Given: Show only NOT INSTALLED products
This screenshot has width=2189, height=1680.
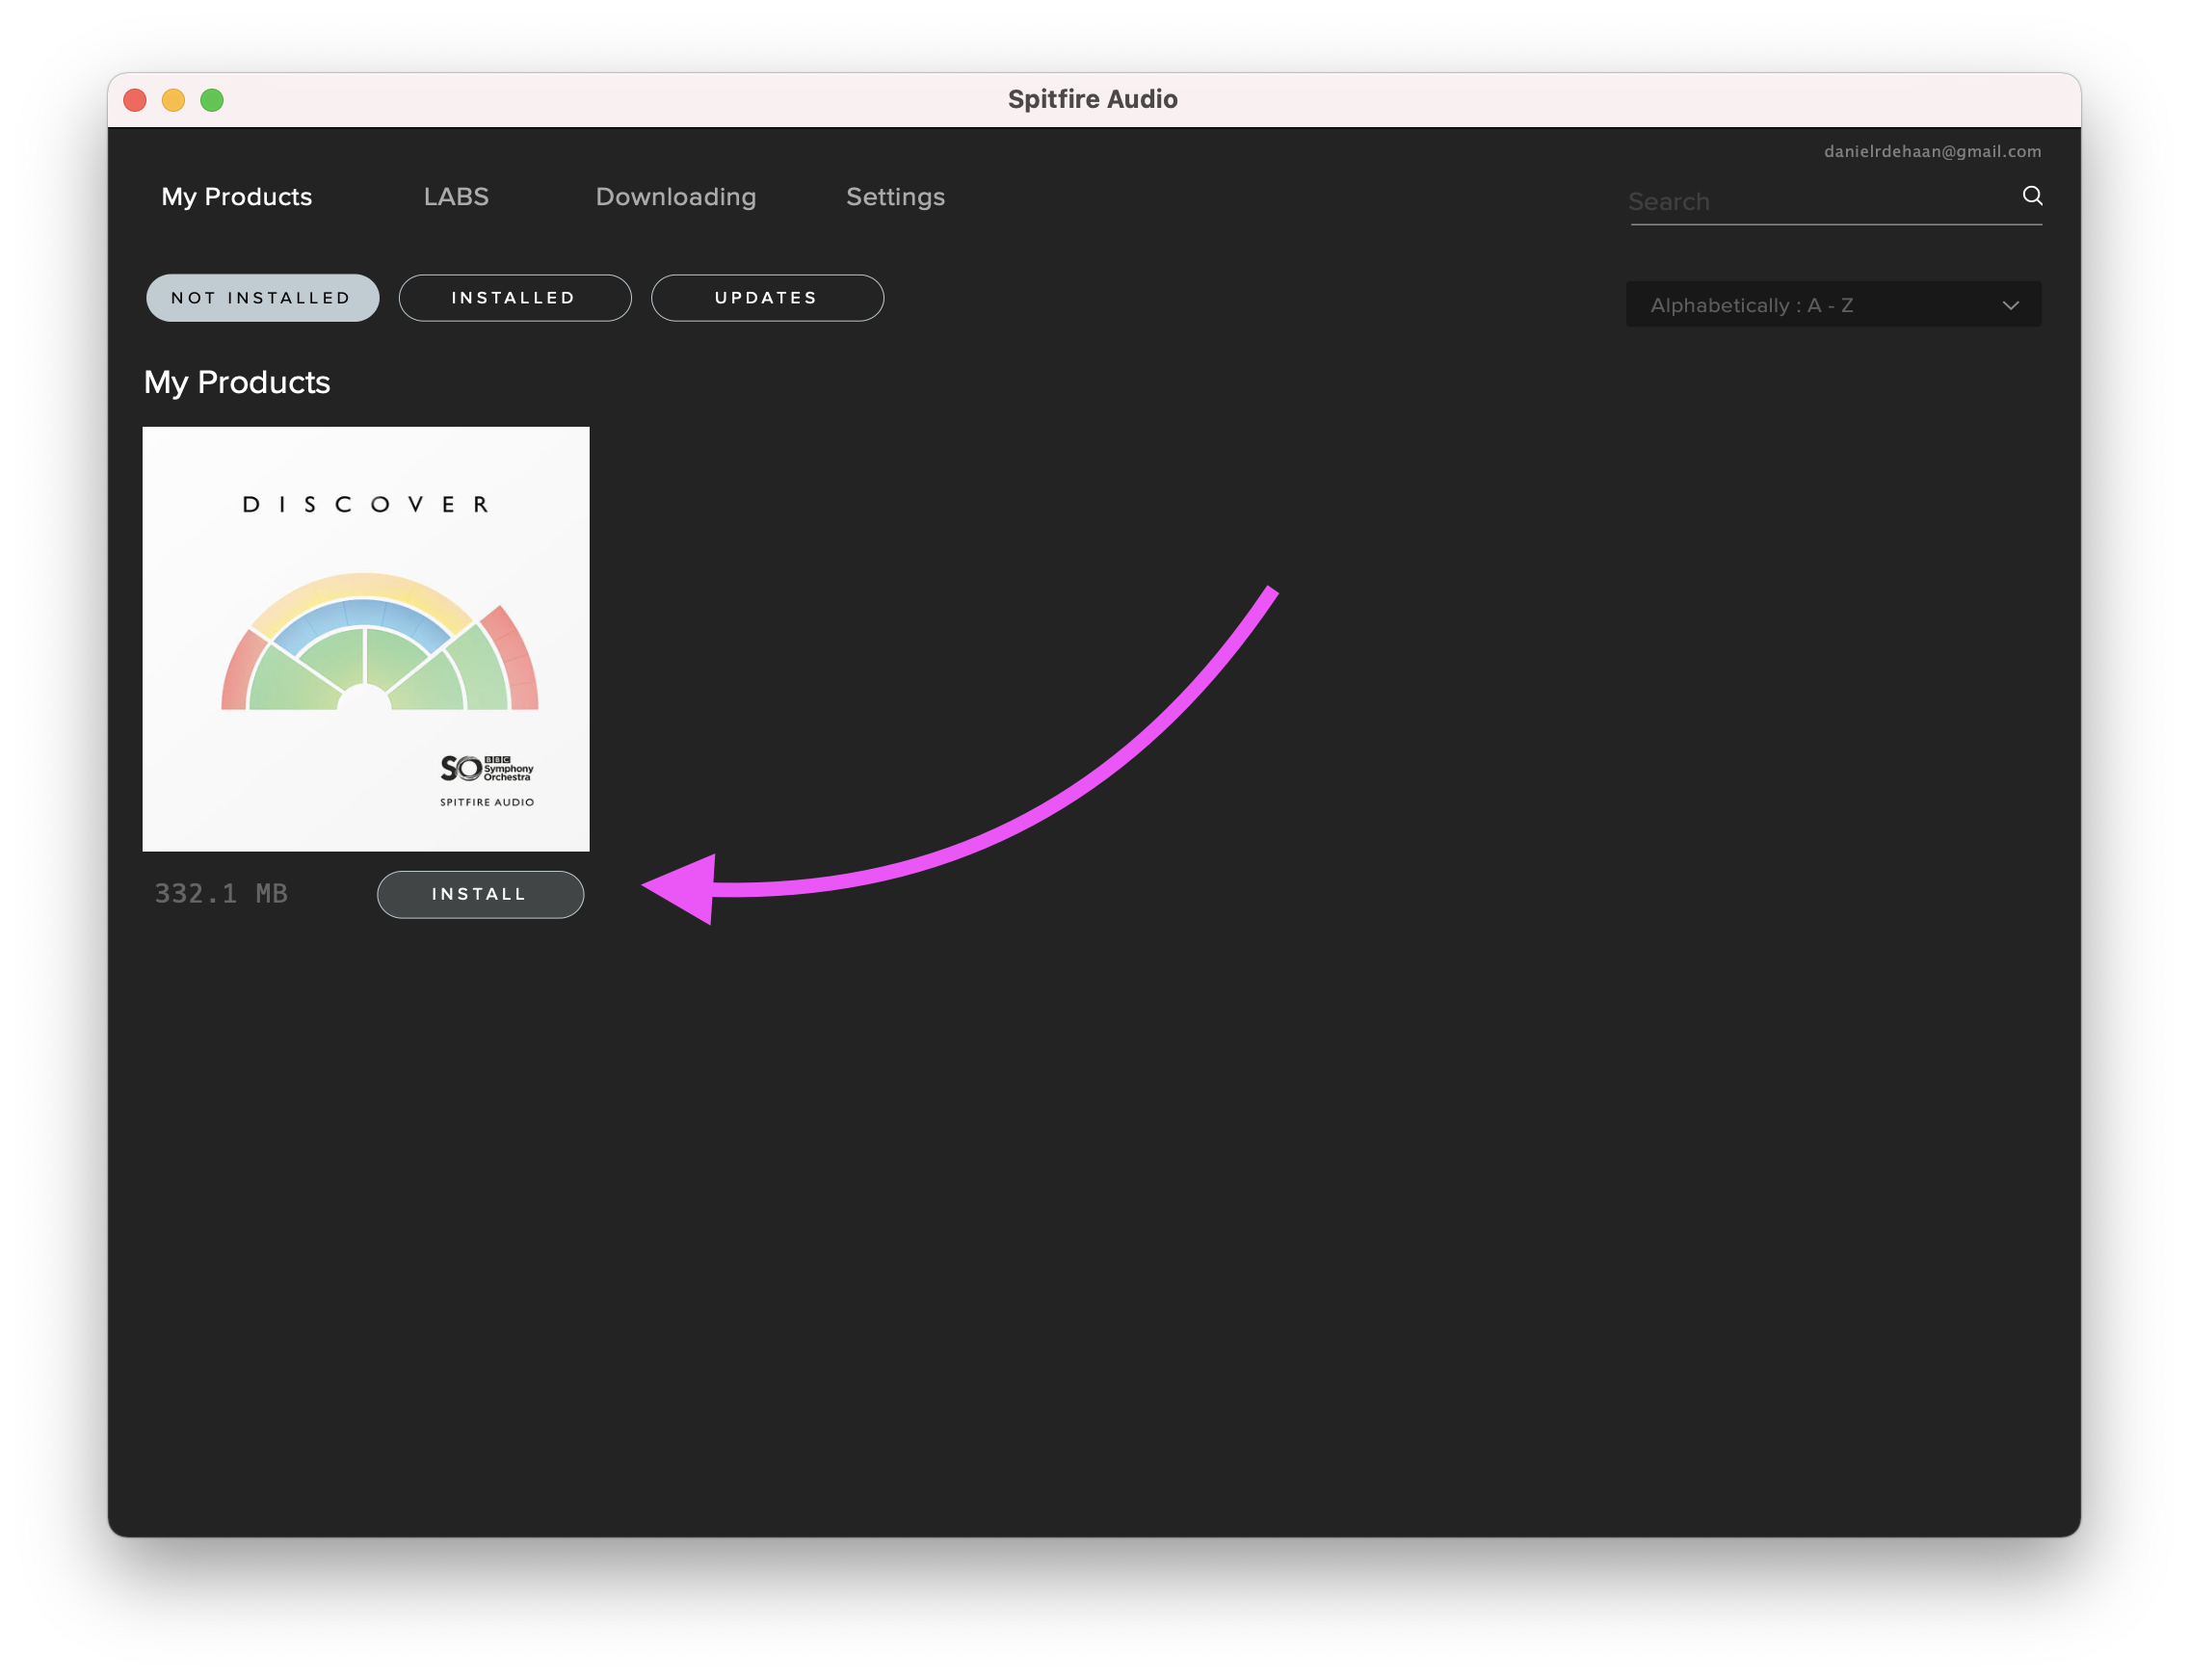Looking at the screenshot, I should point(262,298).
